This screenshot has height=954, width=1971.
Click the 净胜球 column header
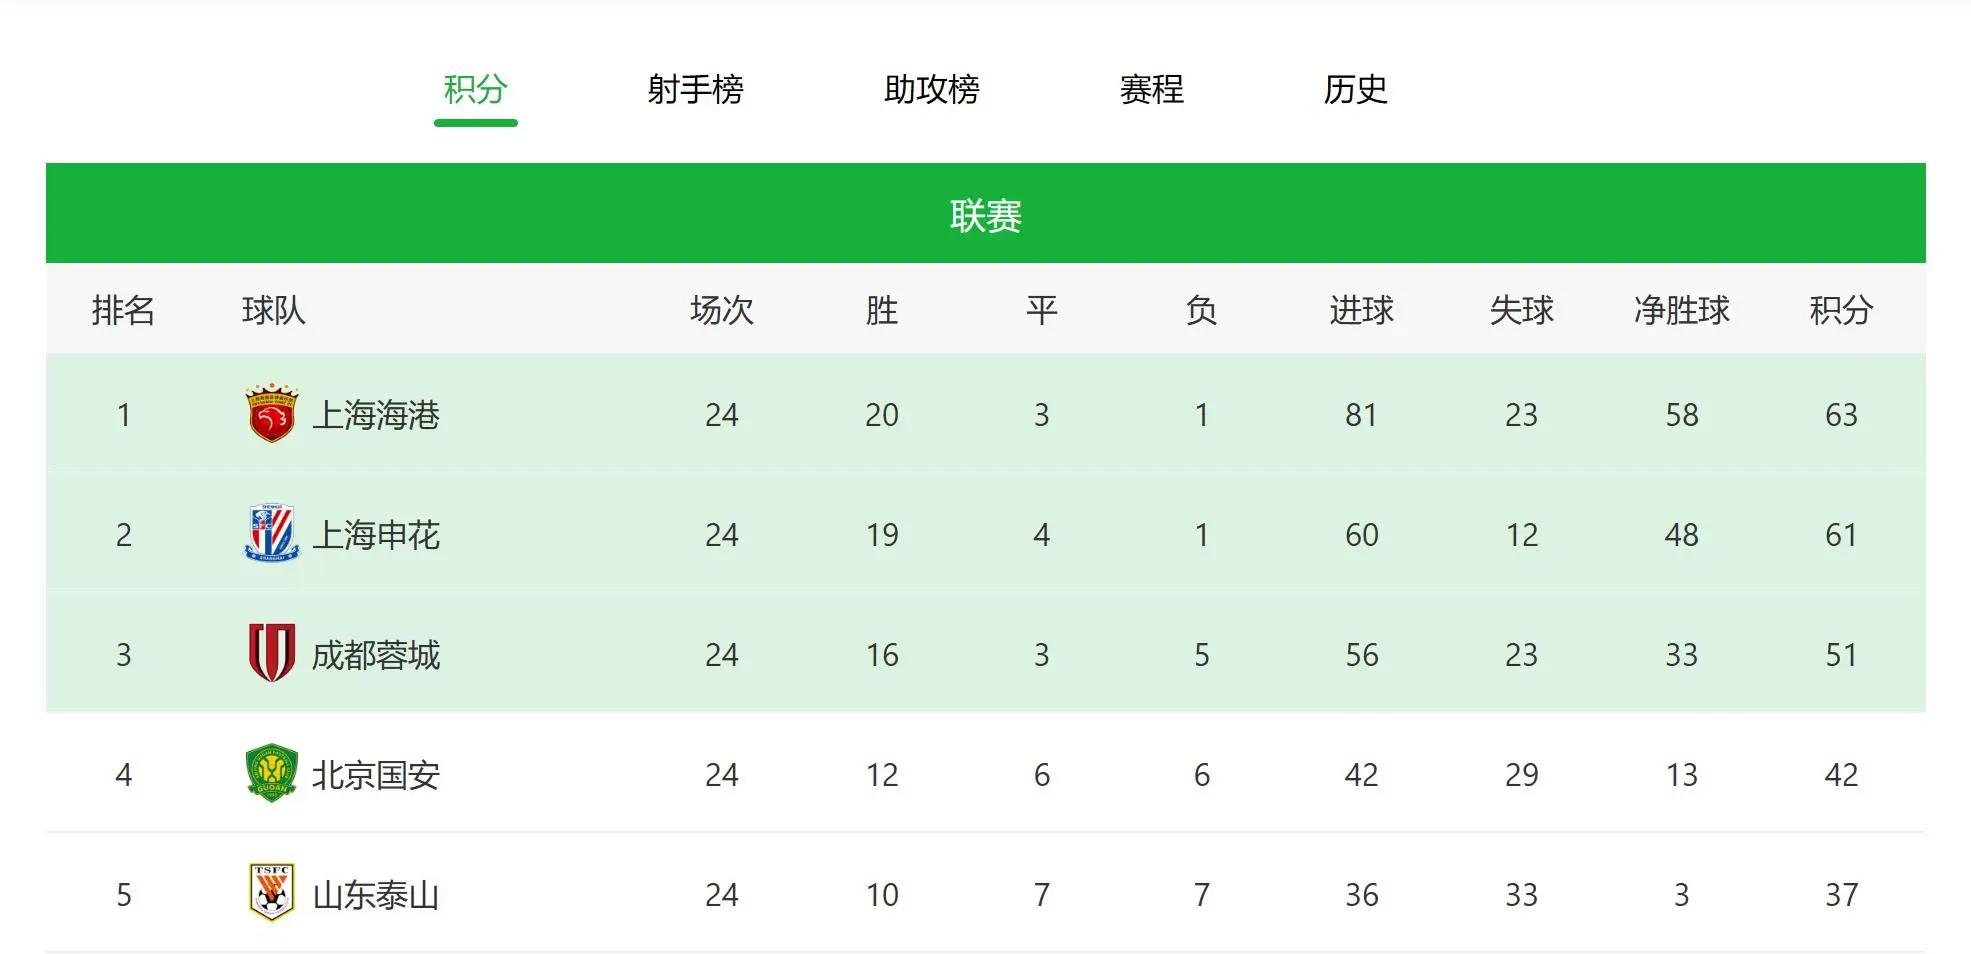[1682, 310]
